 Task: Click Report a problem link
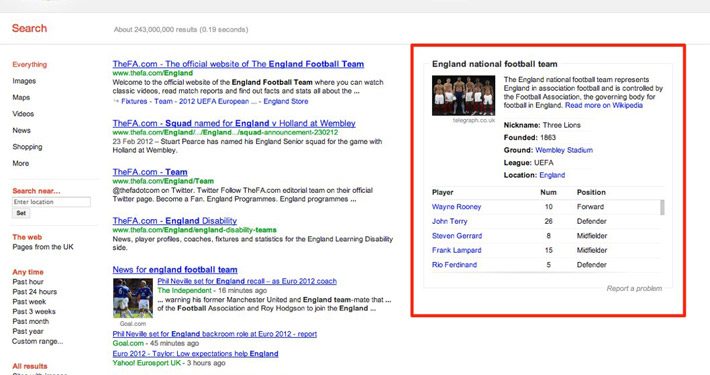[634, 288]
